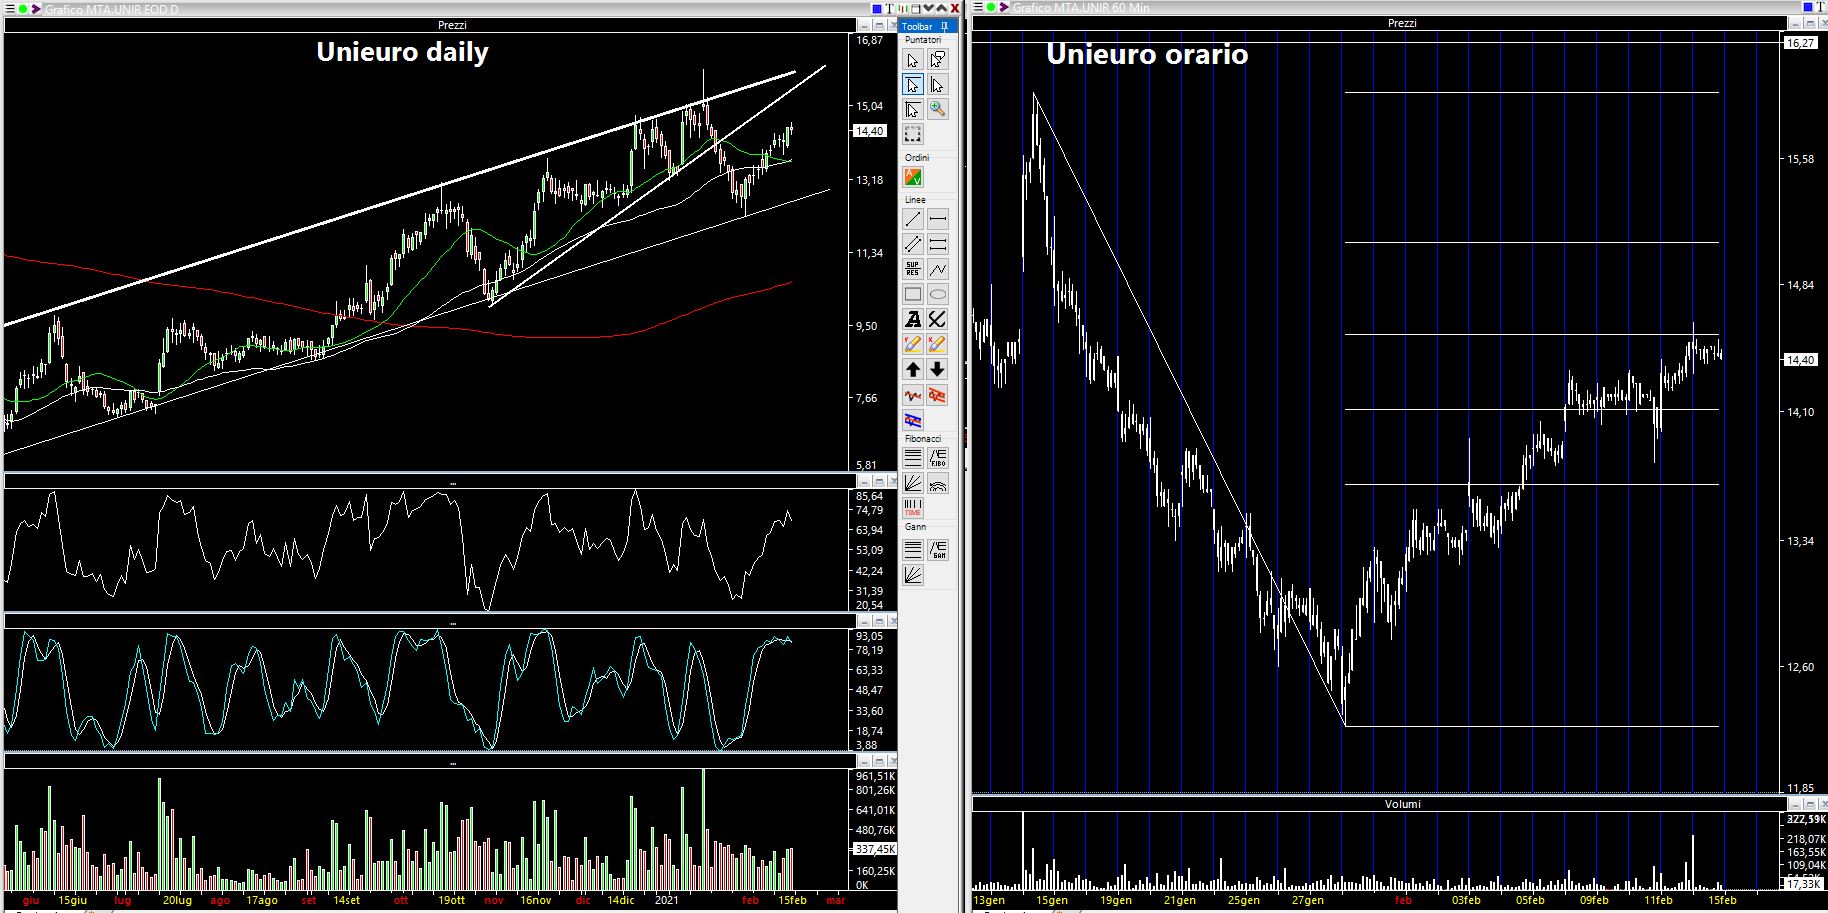Screen dimensions: 1828x913
Task: Click the stochastic pane header handle
Action: 452,623
